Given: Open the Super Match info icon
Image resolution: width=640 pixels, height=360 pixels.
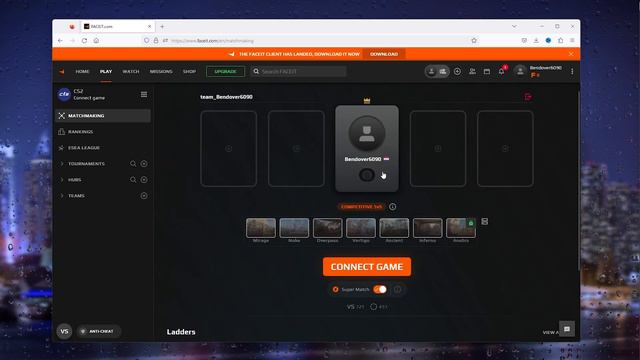Looking at the screenshot, I should tap(398, 289).
